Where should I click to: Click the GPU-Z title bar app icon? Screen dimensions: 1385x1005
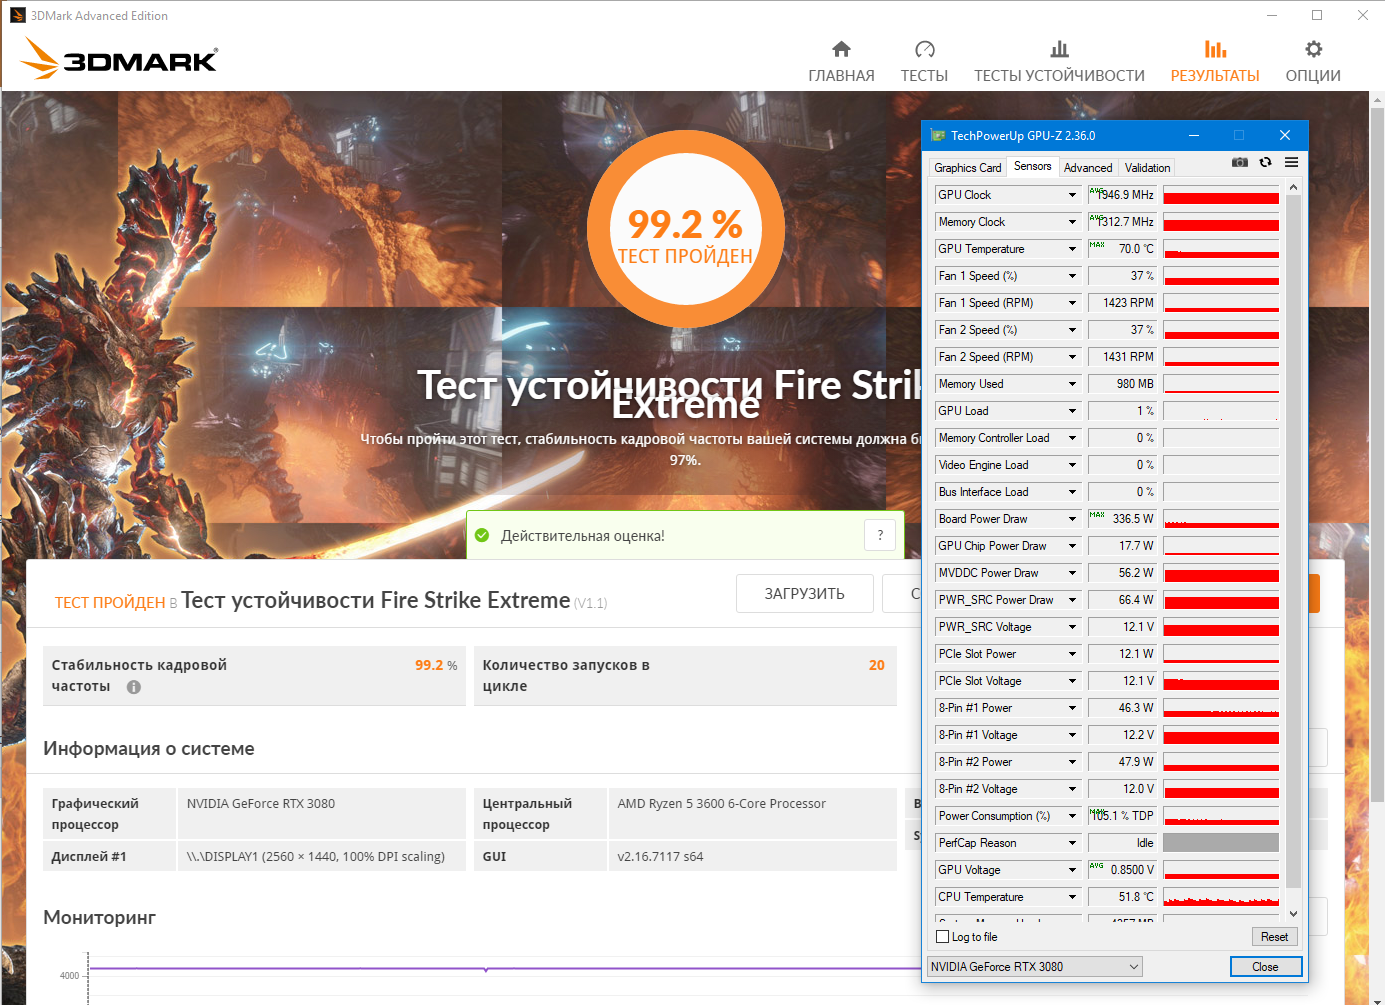pos(937,136)
